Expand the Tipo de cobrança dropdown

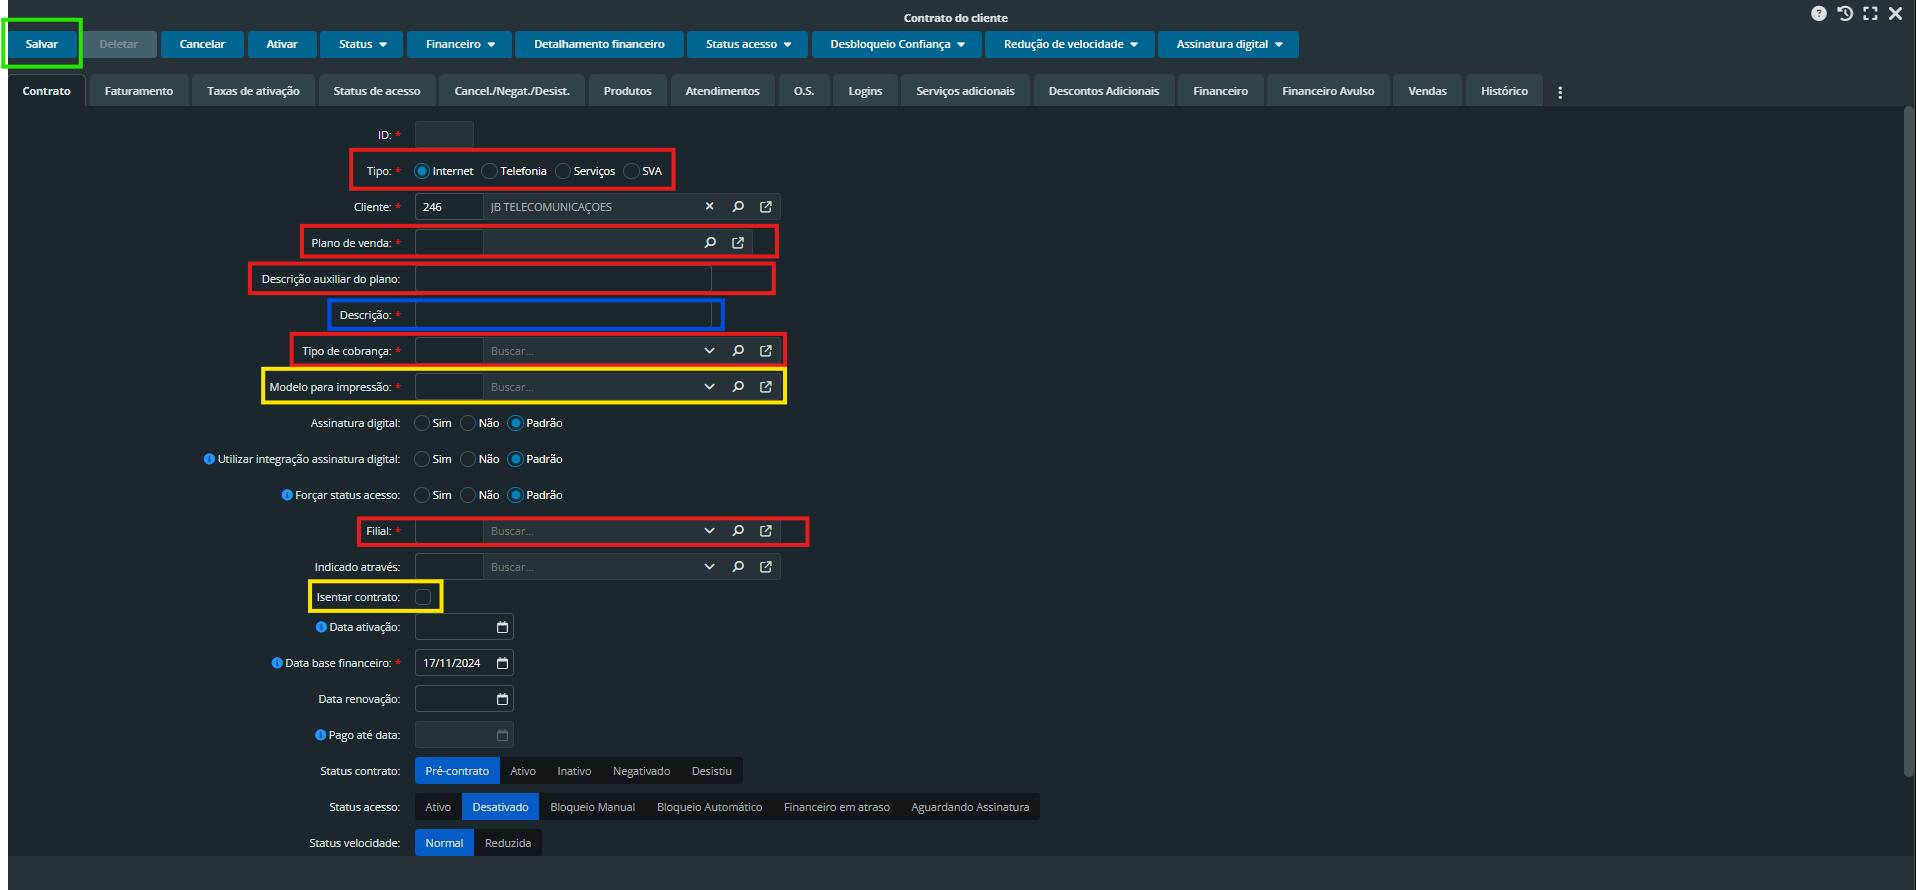coord(709,351)
